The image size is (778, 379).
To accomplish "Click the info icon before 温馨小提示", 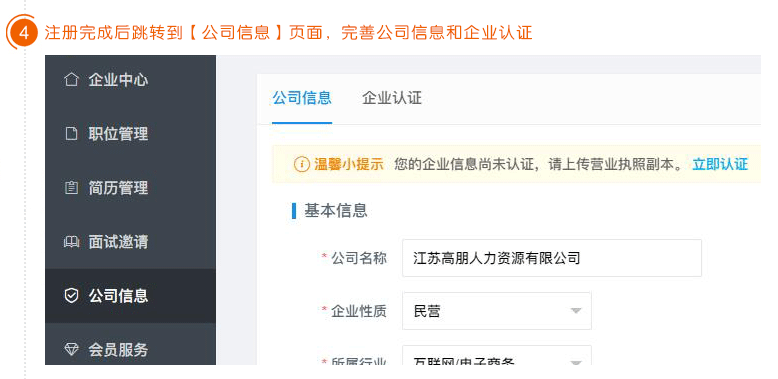I will point(302,164).
